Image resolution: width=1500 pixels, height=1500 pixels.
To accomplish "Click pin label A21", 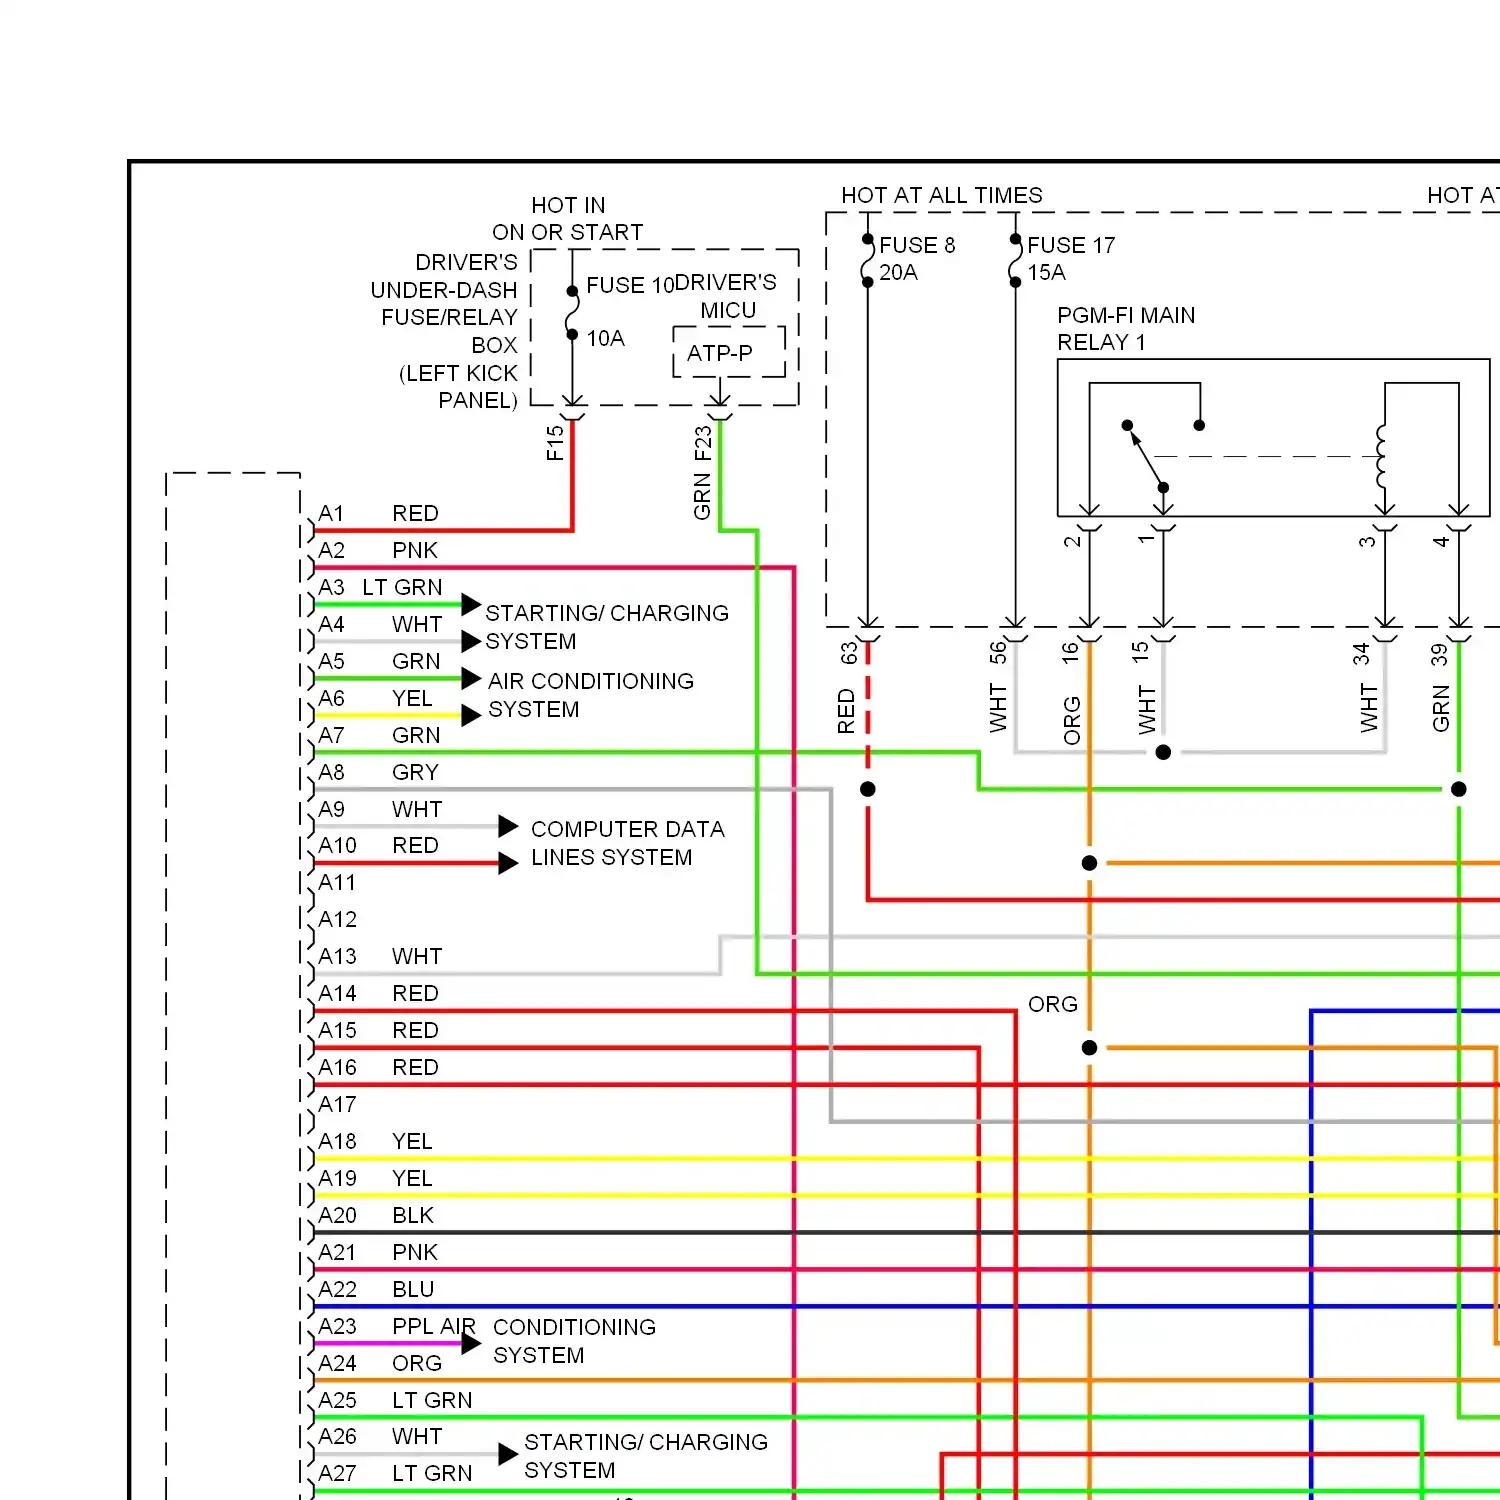I will click(337, 1252).
